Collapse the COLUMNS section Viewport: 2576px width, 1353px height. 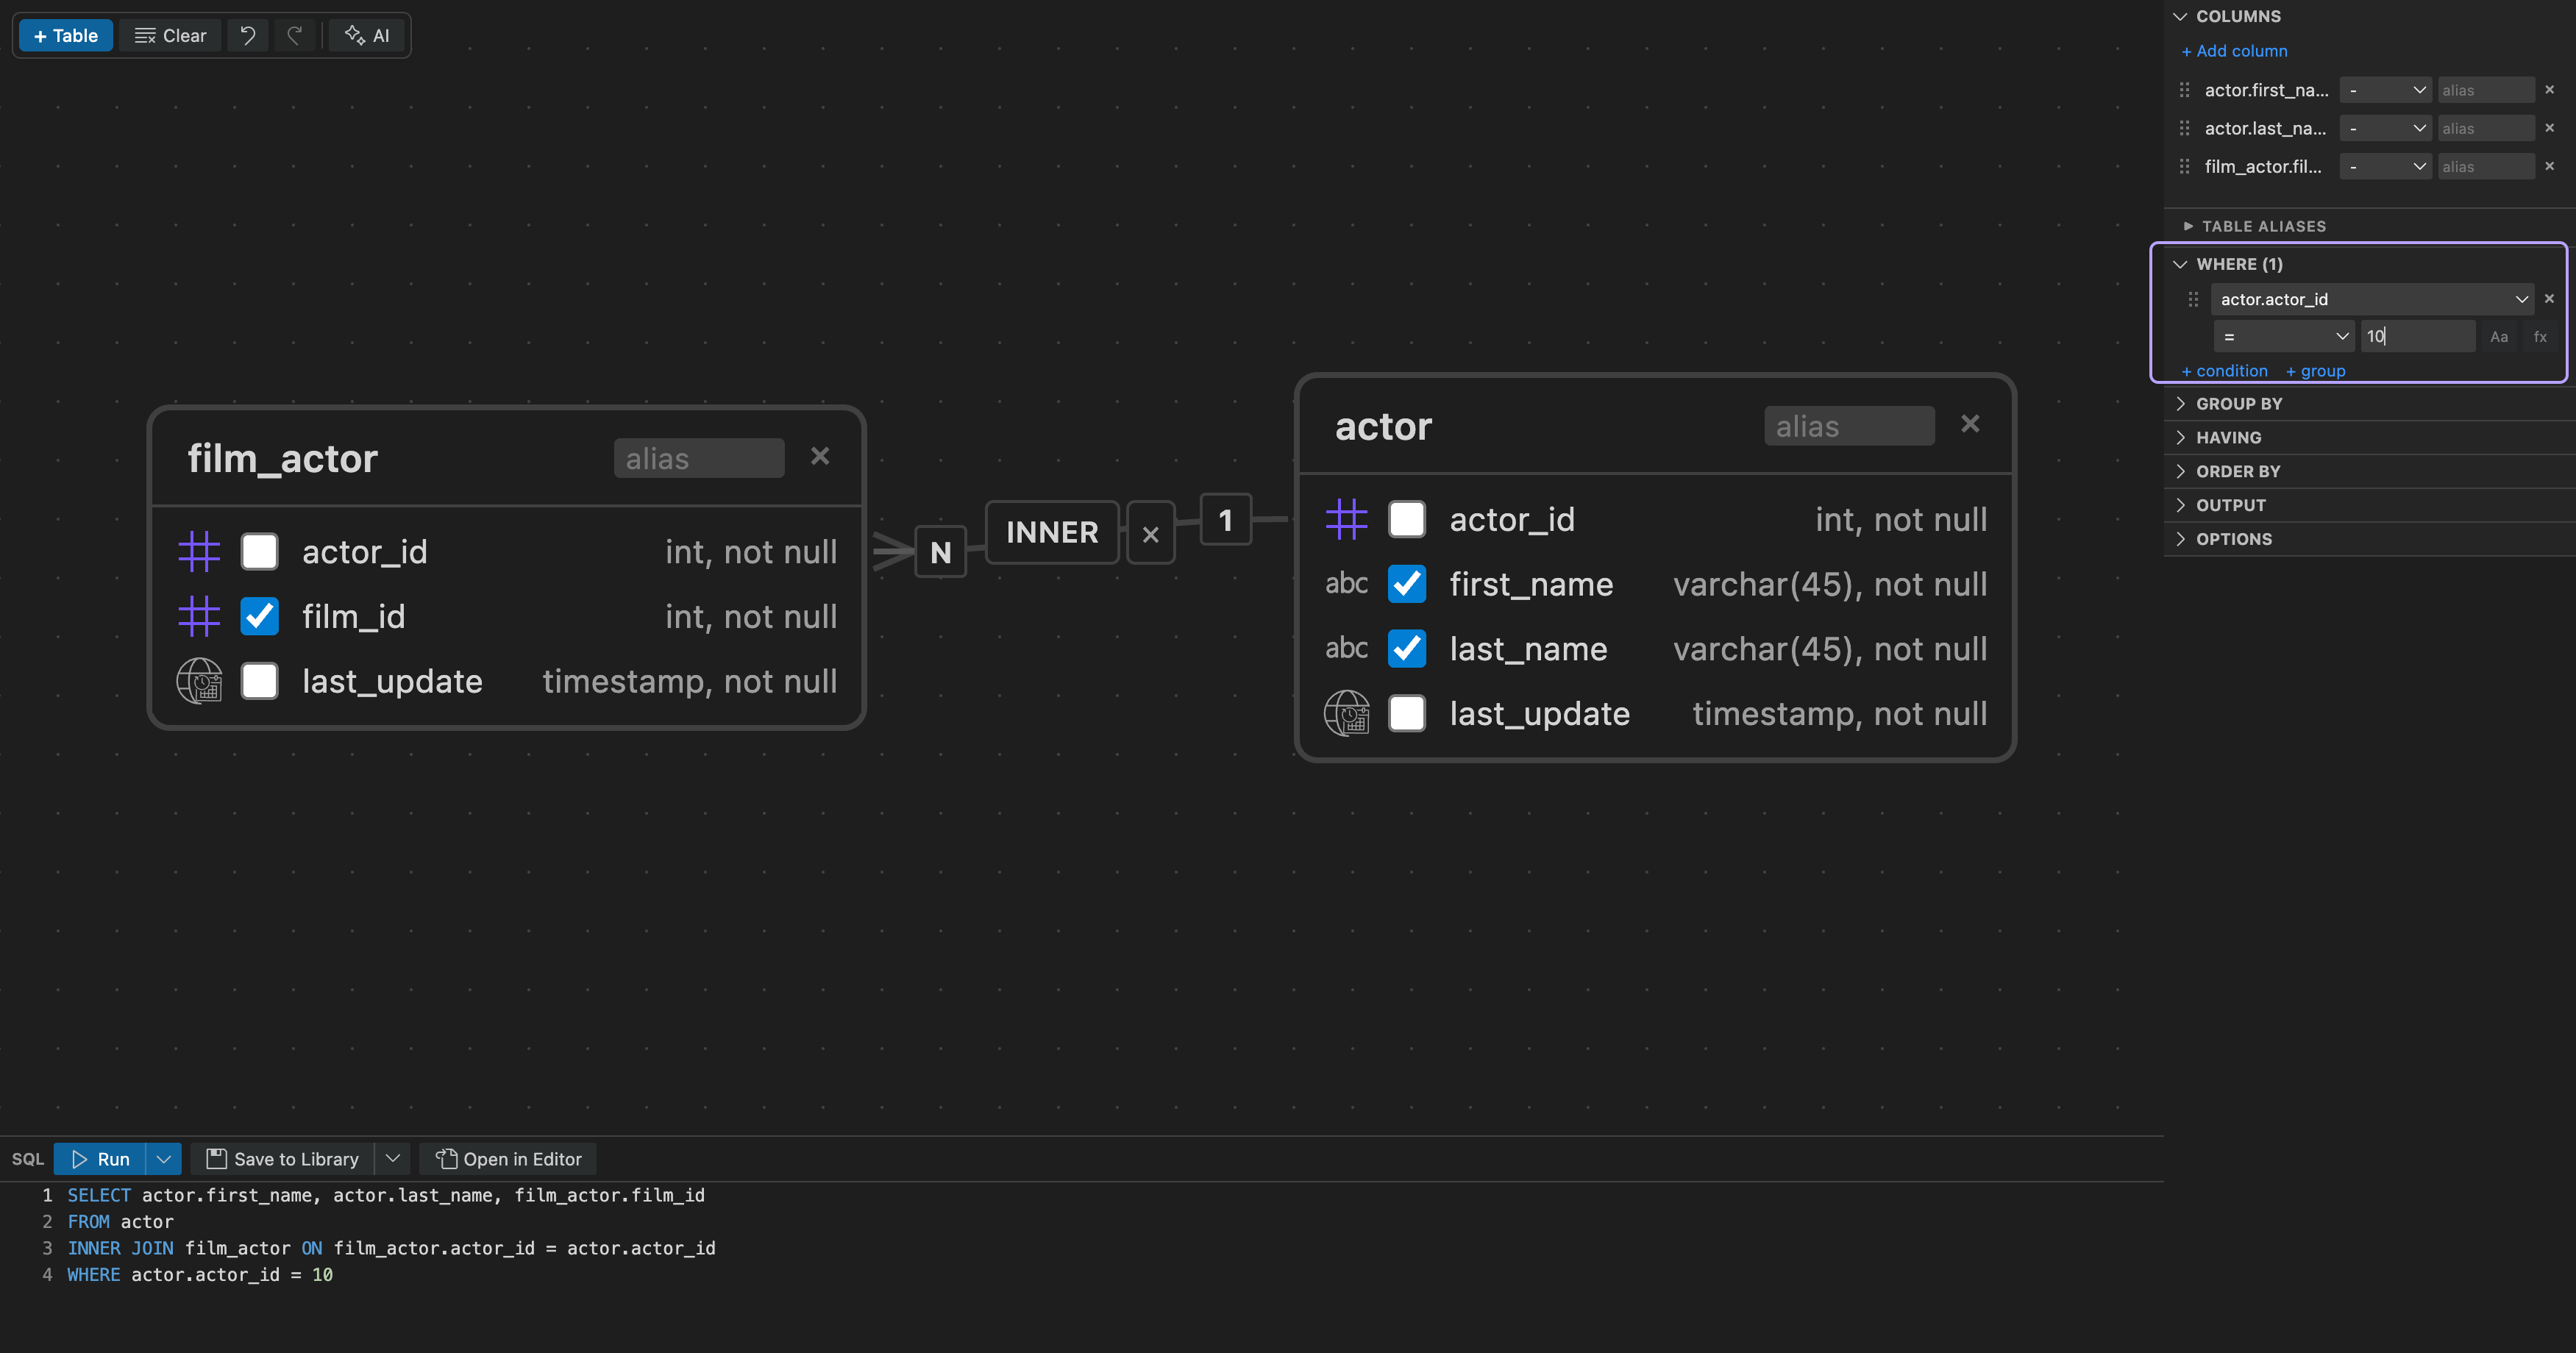[x=2180, y=17]
